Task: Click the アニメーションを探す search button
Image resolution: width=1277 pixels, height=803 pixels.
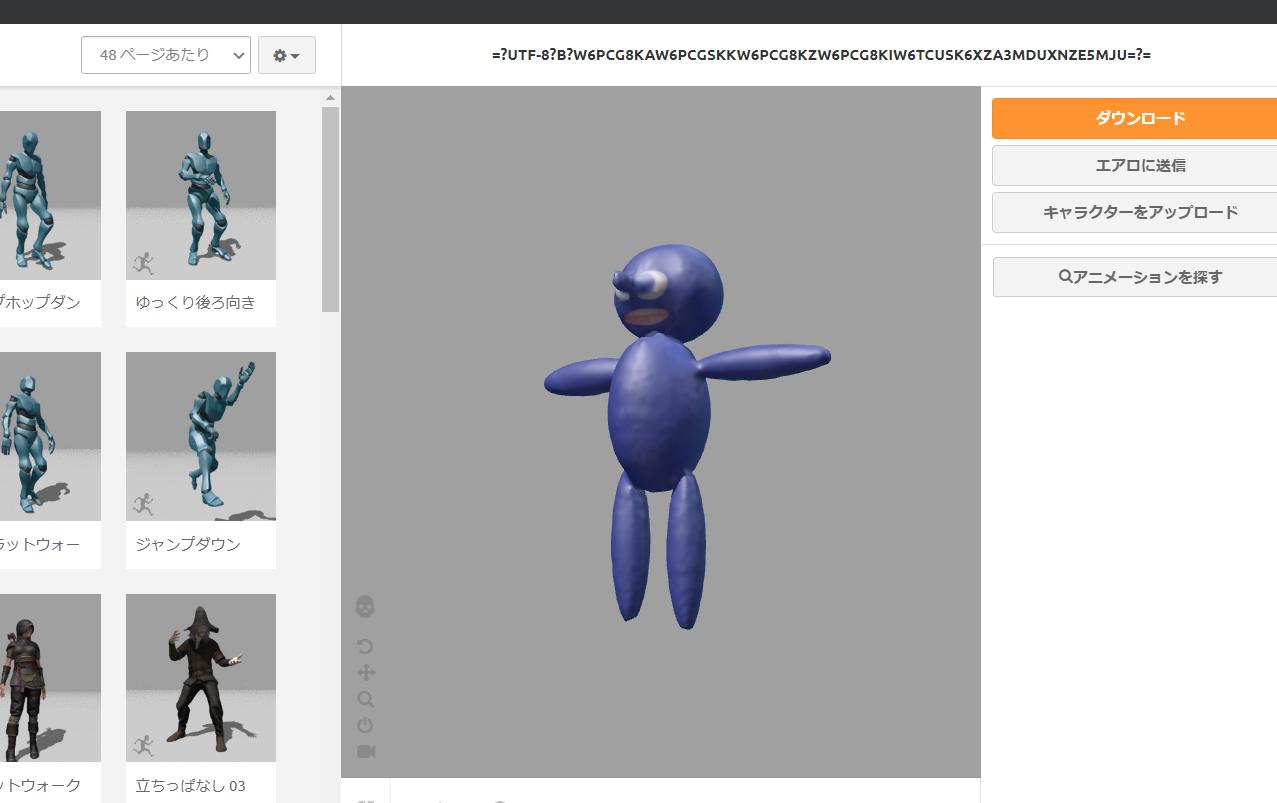Action: click(x=1135, y=277)
